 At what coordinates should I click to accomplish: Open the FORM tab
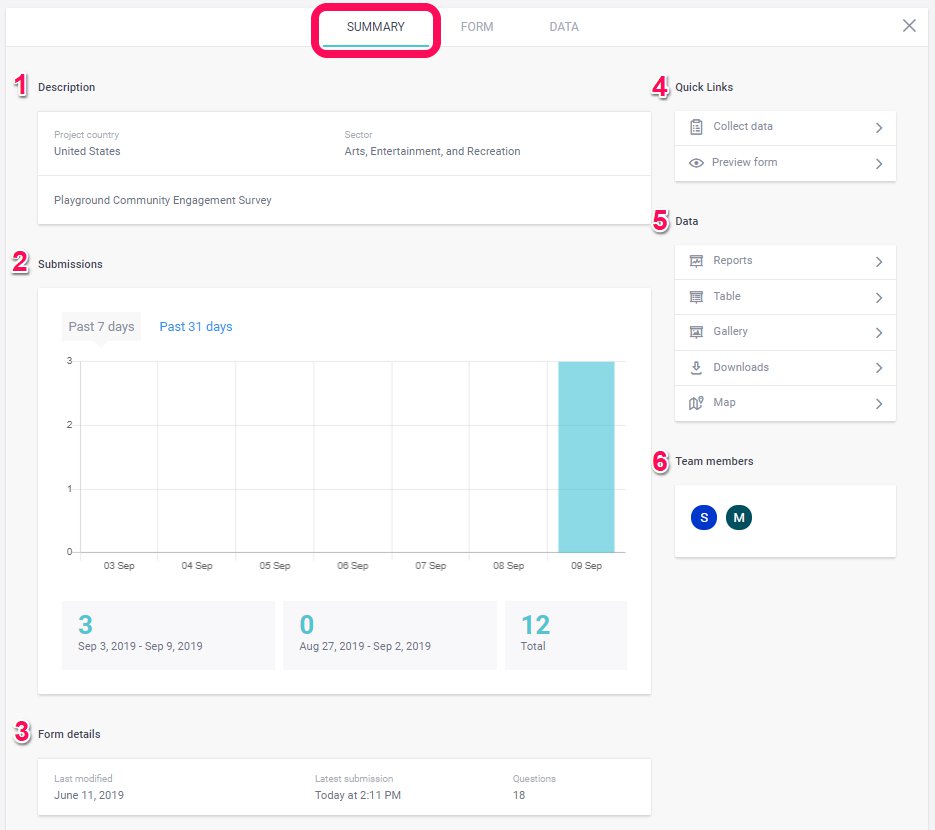pyautogui.click(x=477, y=27)
